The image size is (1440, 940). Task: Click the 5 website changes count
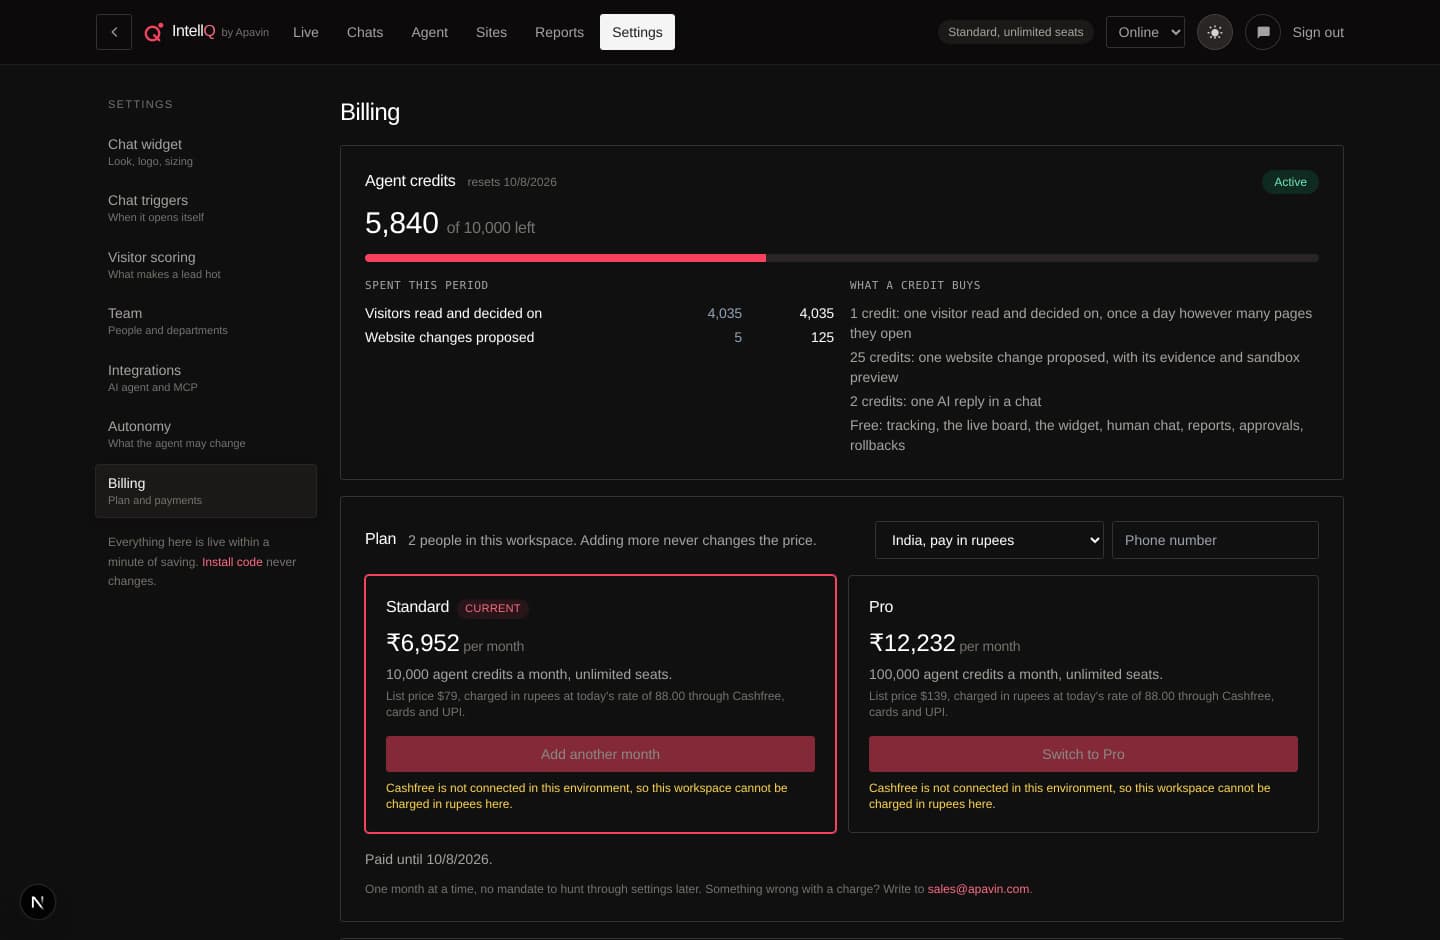pyautogui.click(x=738, y=337)
